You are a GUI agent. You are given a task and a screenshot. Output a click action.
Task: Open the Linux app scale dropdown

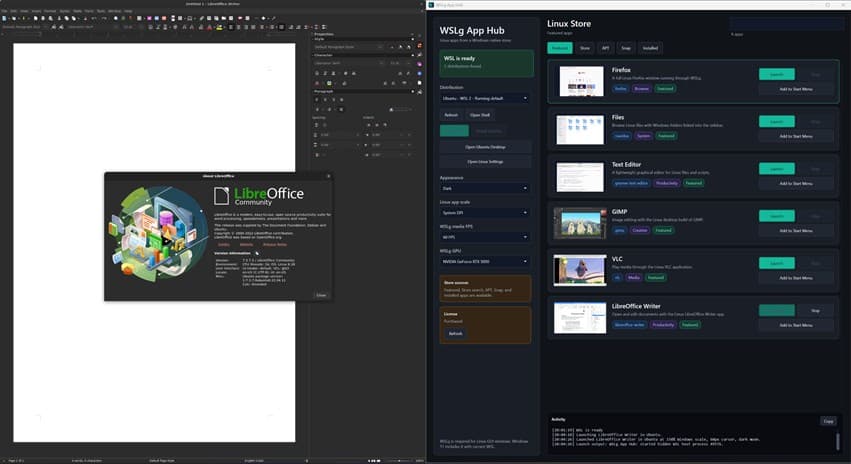(x=485, y=213)
